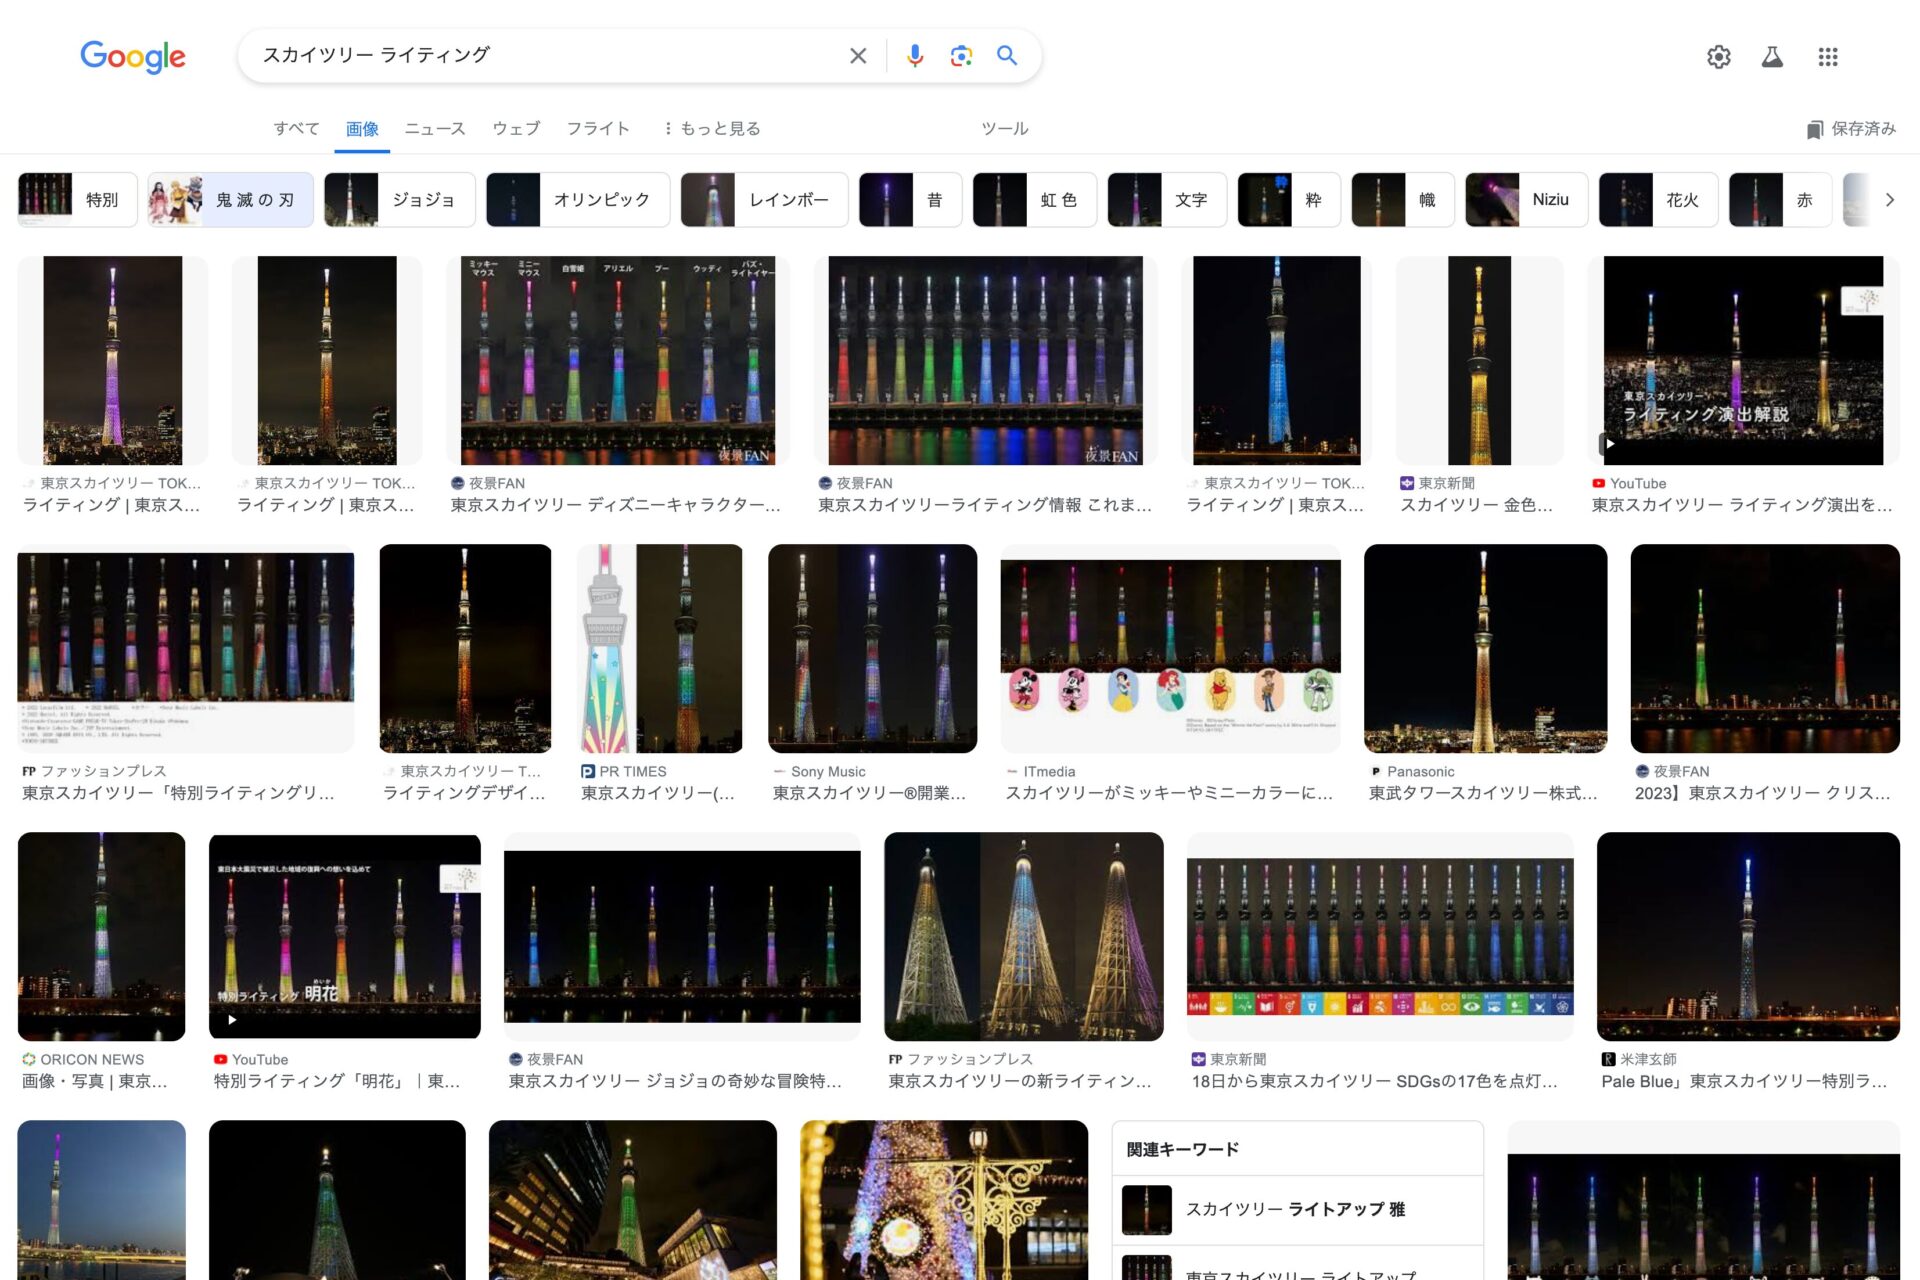Open the Google apps grid
Screen dimensions: 1920x1280
point(1828,57)
